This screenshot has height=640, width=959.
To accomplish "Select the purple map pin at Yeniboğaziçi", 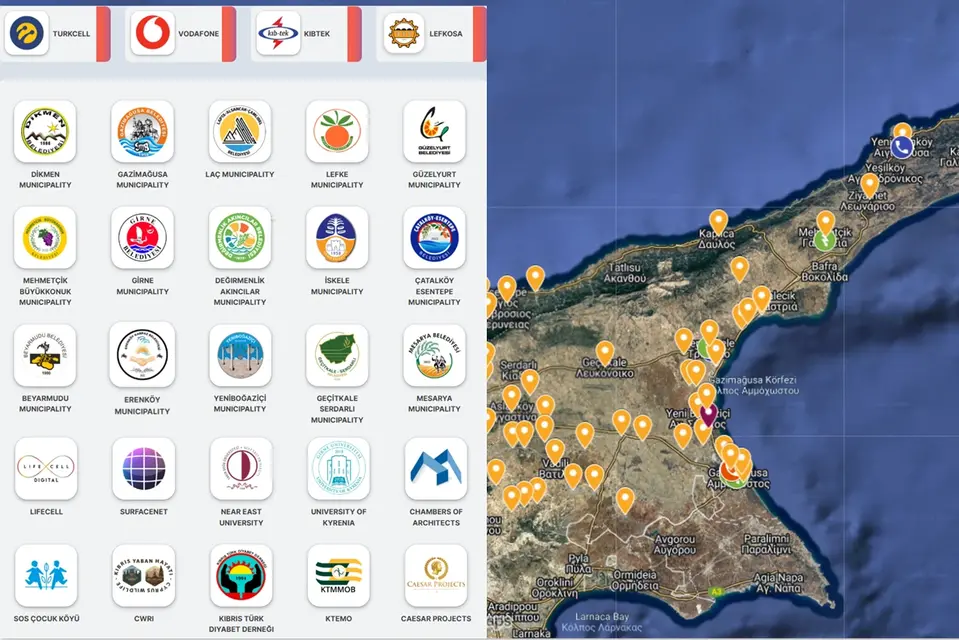I will 708,414.
